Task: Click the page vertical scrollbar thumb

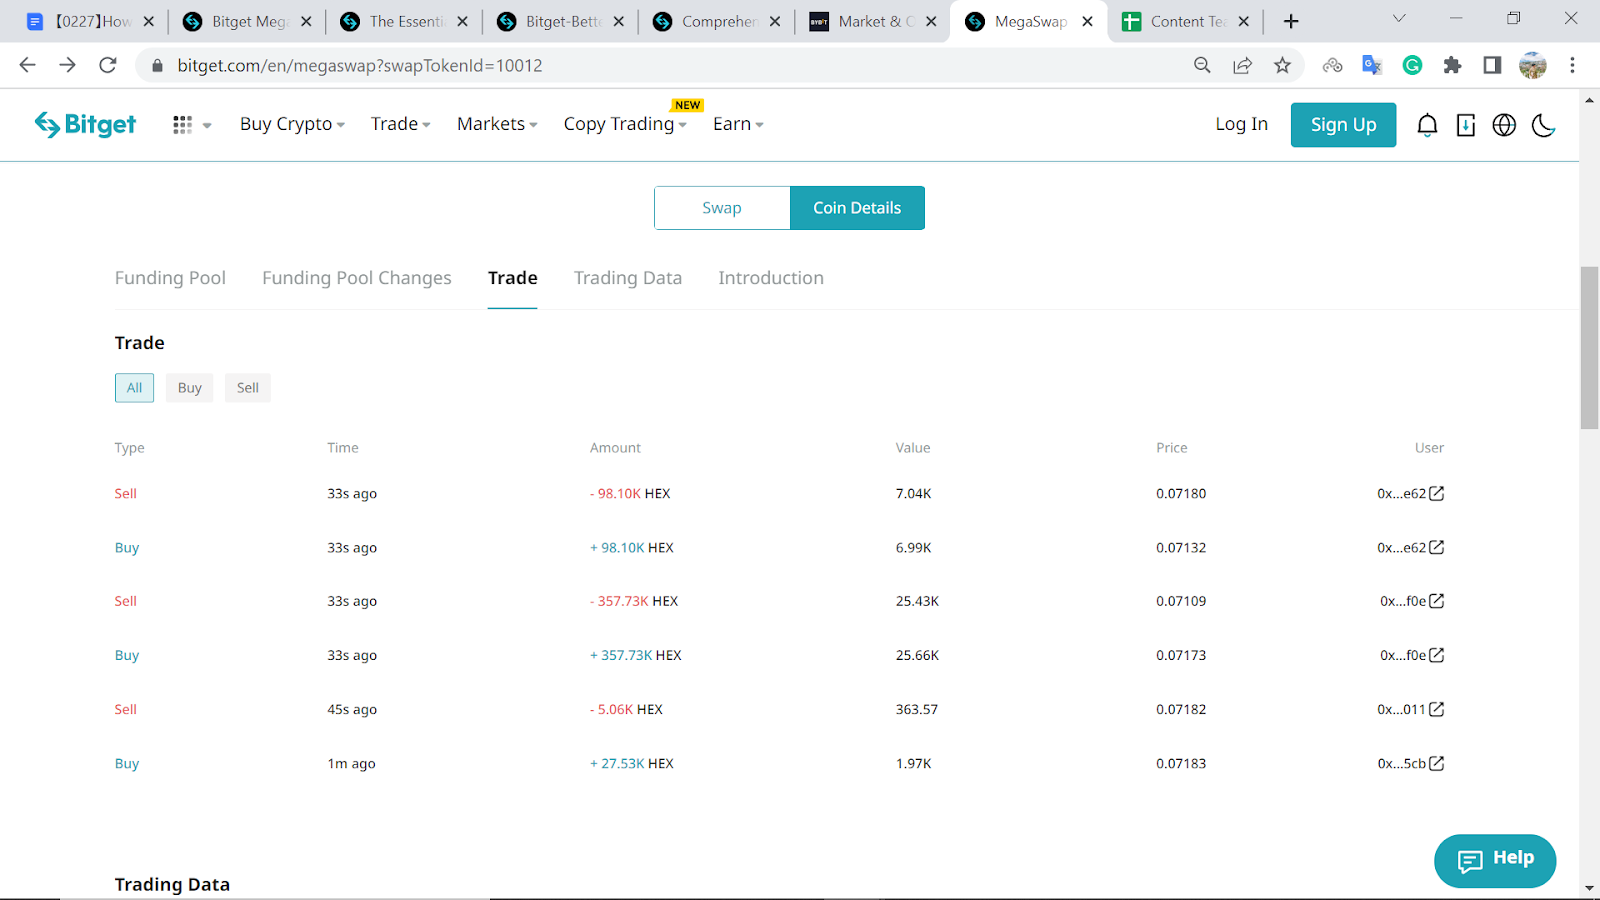Action: point(1589,347)
